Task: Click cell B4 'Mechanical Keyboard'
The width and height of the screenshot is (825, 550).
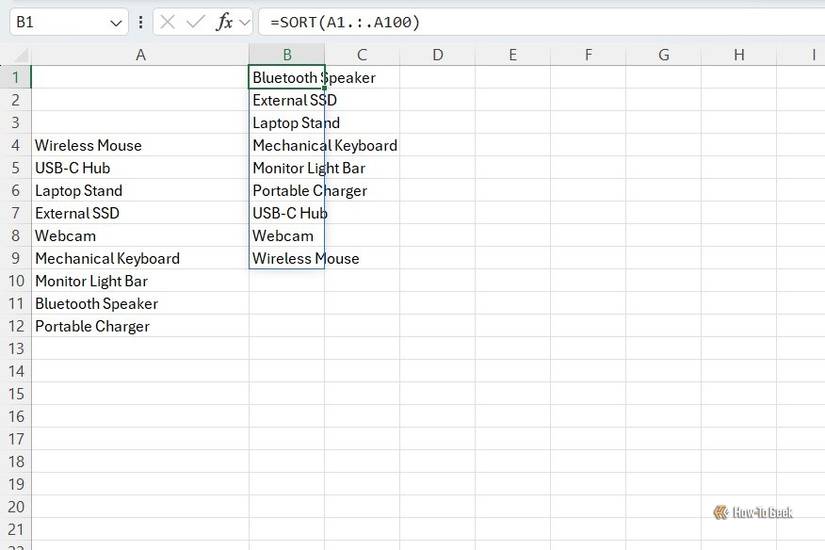Action: pyautogui.click(x=287, y=145)
